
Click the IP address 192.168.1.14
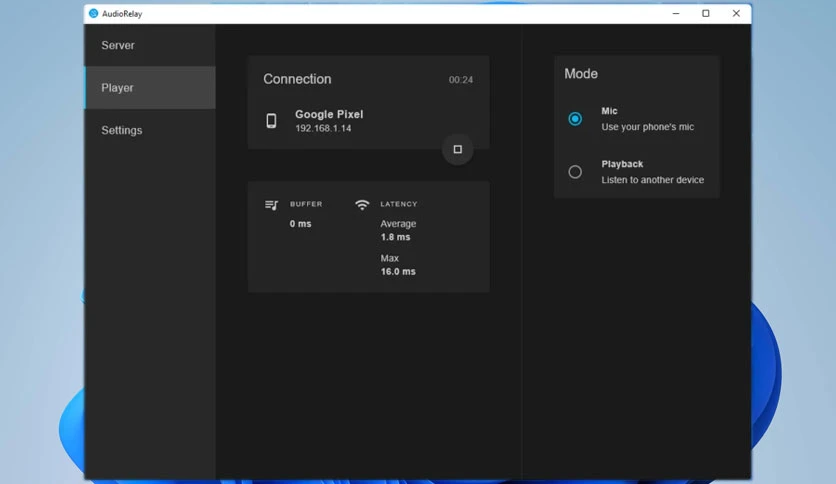click(x=323, y=128)
